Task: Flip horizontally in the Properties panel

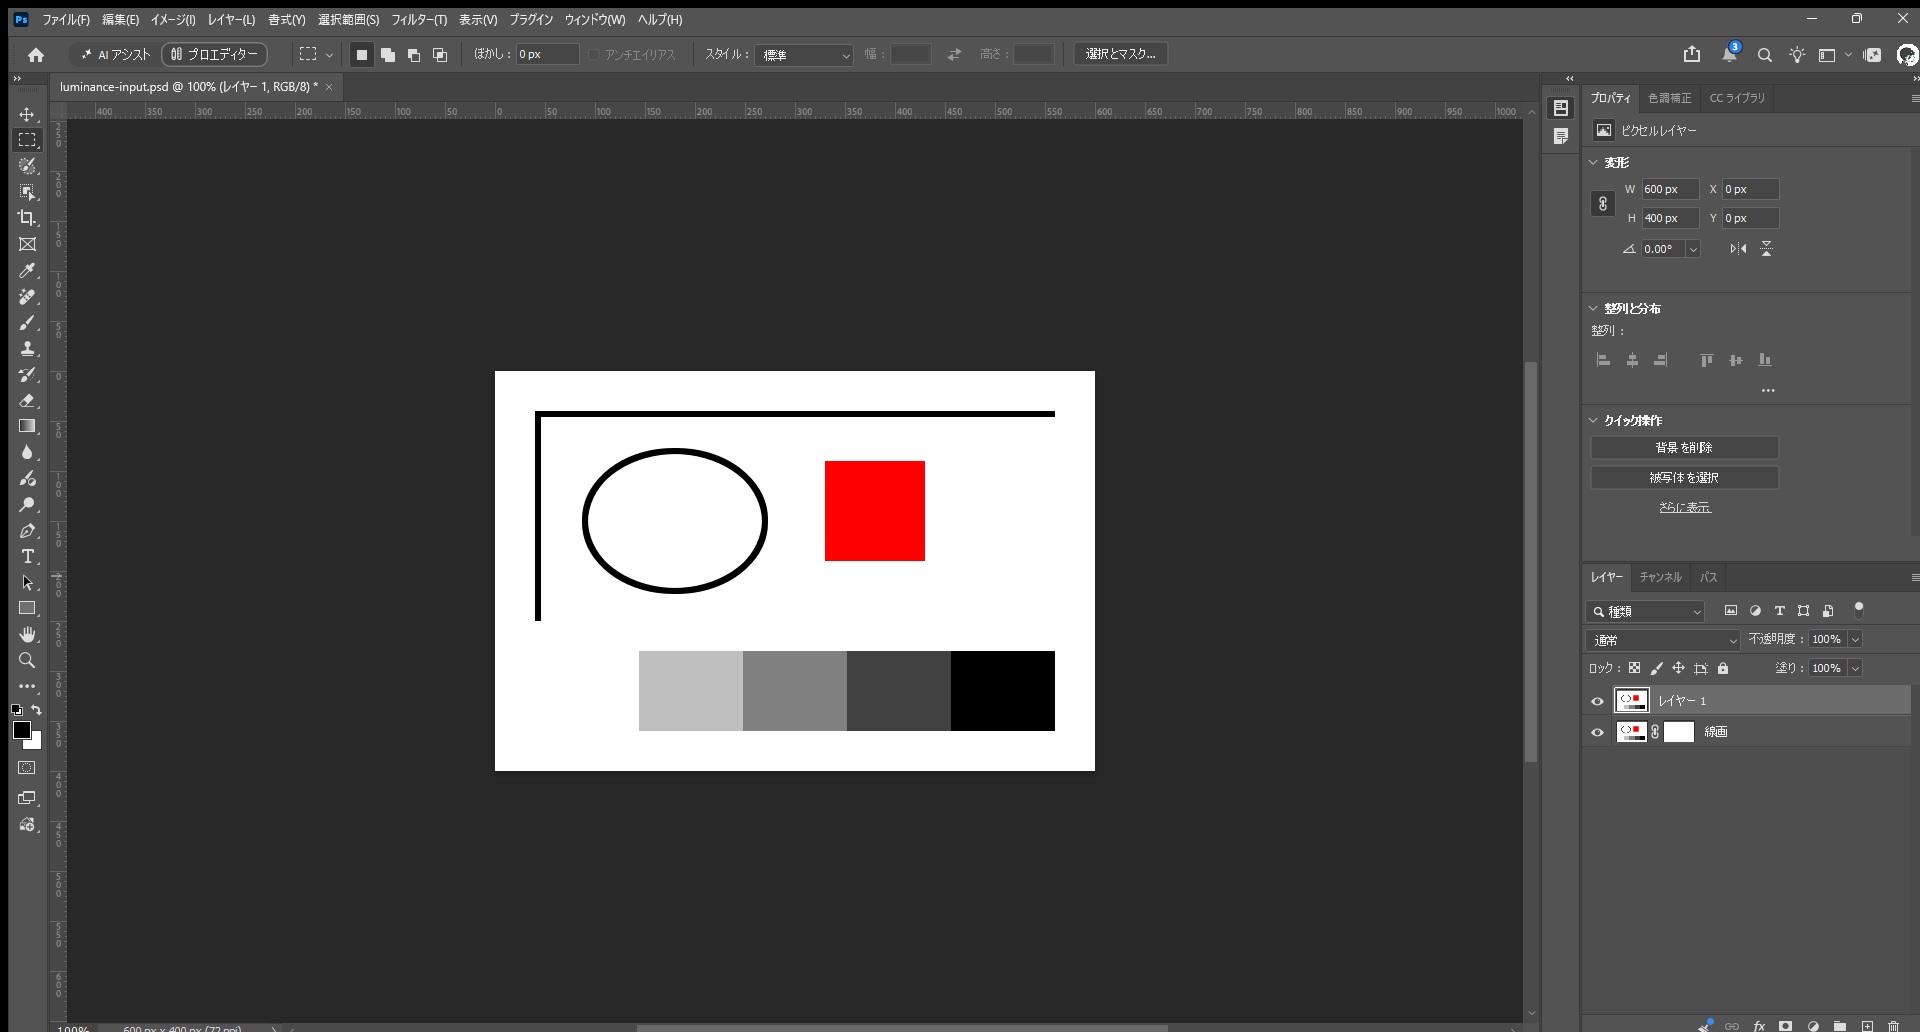Action: (x=1738, y=249)
